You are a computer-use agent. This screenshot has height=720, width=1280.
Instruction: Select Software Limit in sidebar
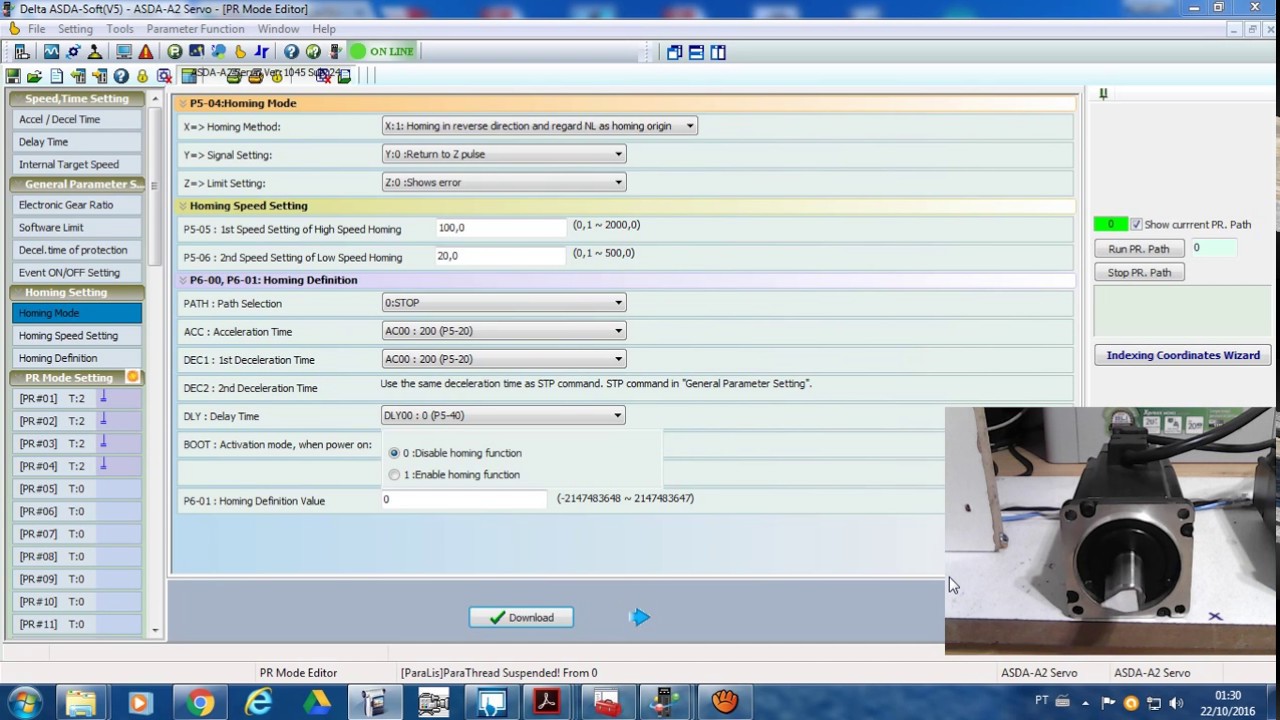(x=77, y=228)
